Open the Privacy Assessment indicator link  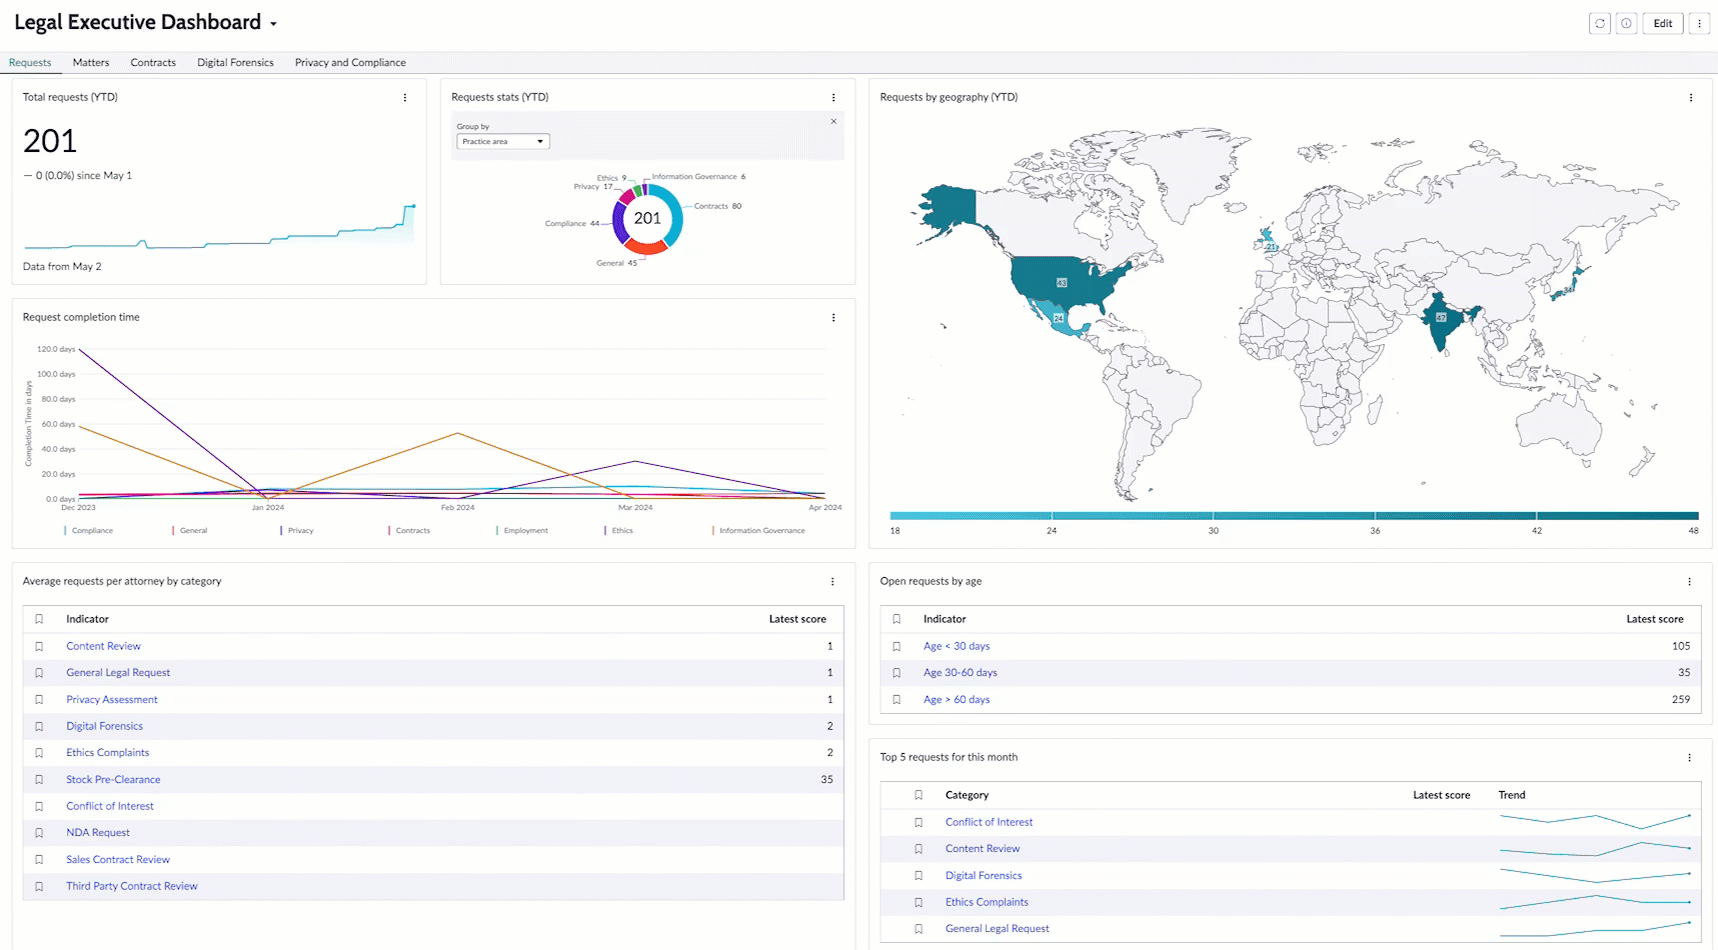point(112,700)
